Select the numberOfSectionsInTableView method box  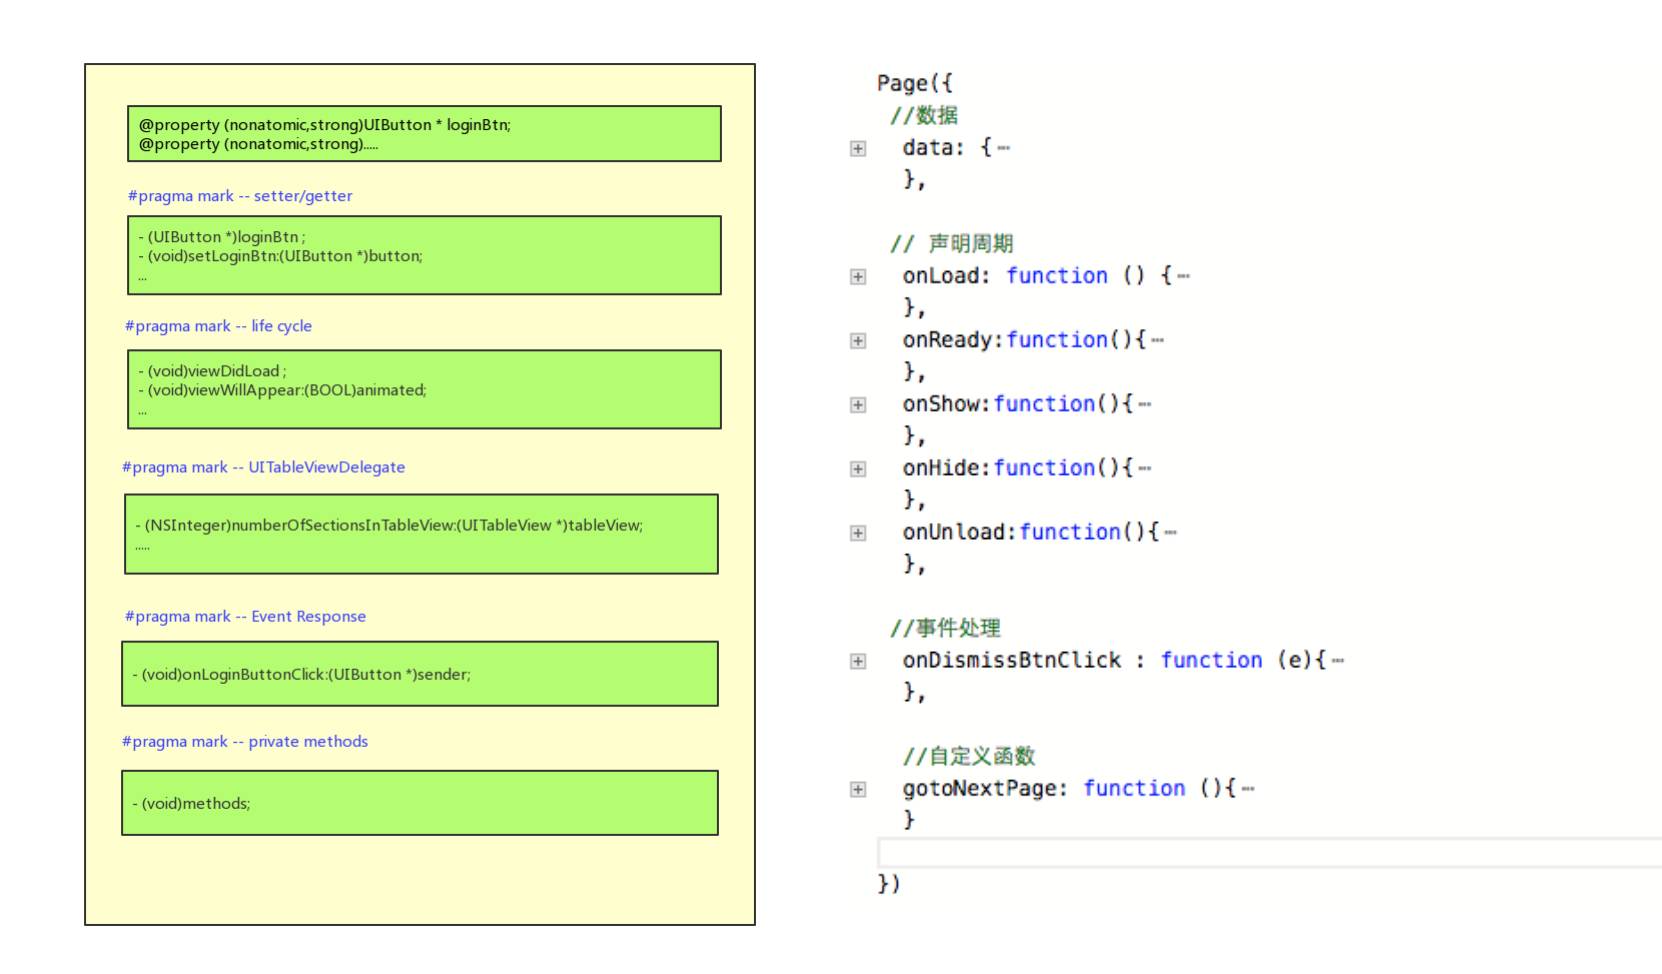click(421, 534)
